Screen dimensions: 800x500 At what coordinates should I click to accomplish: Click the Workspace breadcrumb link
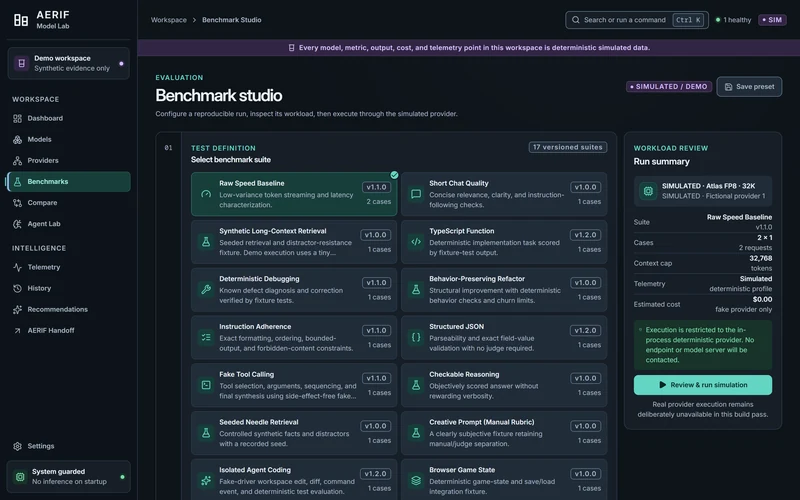click(x=168, y=20)
